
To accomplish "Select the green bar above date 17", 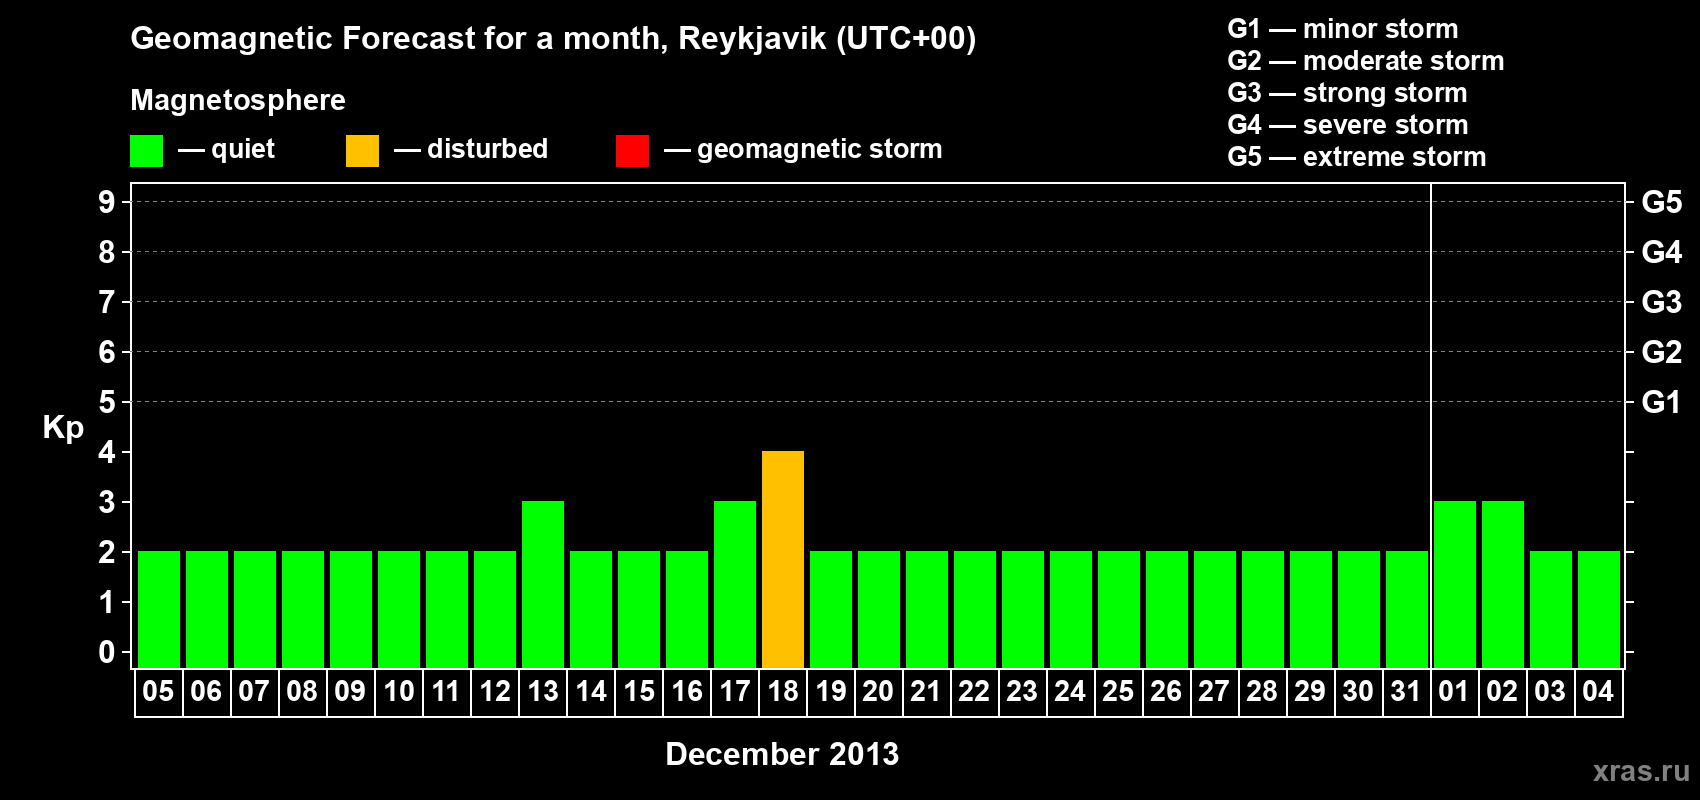I will [x=735, y=585].
